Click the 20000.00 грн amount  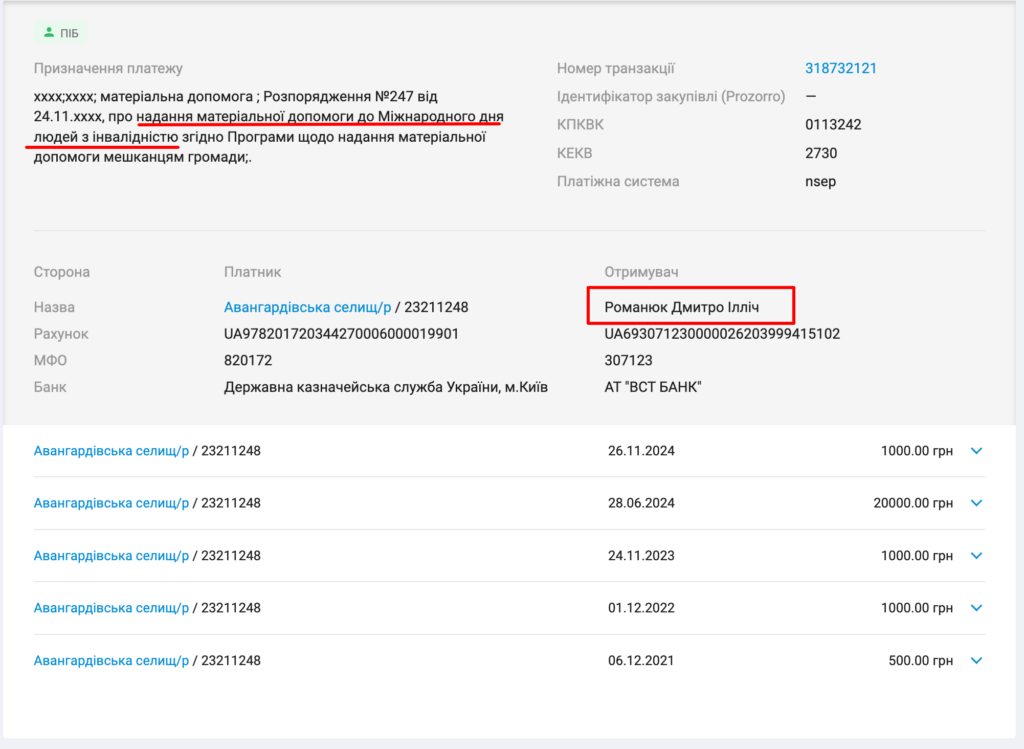coord(912,503)
